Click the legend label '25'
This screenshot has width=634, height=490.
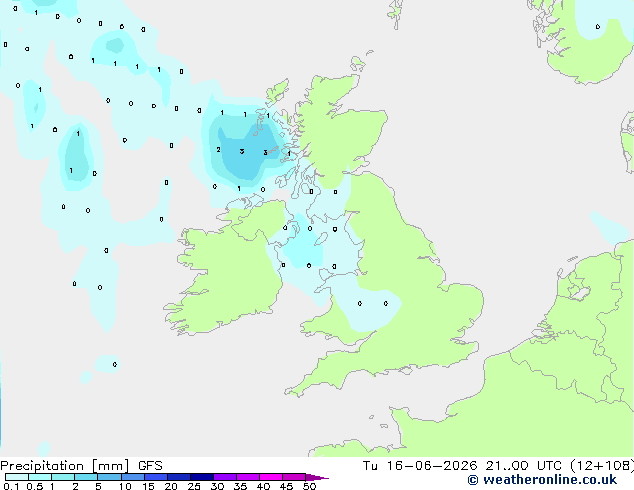click(194, 486)
